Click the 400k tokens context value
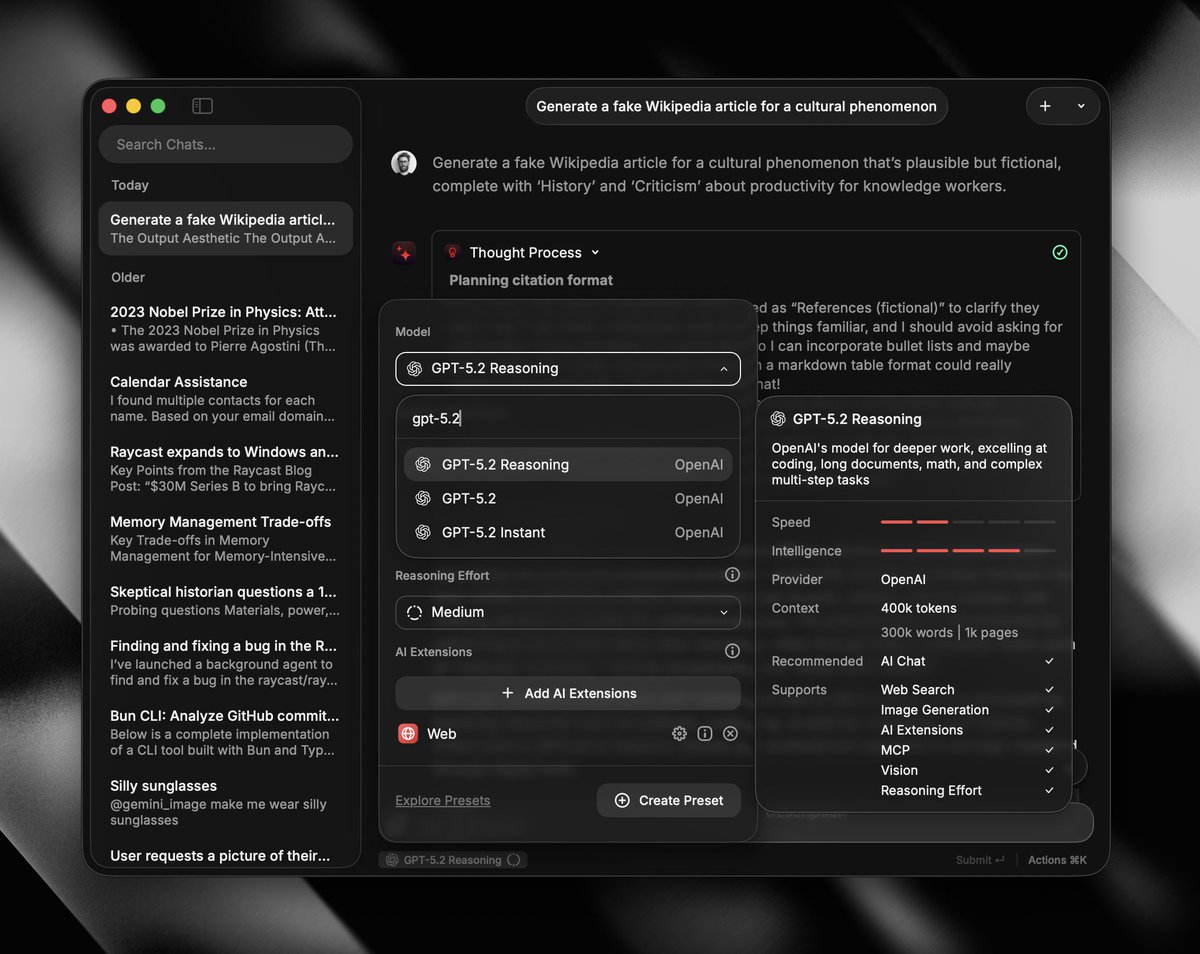Image resolution: width=1200 pixels, height=954 pixels. (918, 608)
